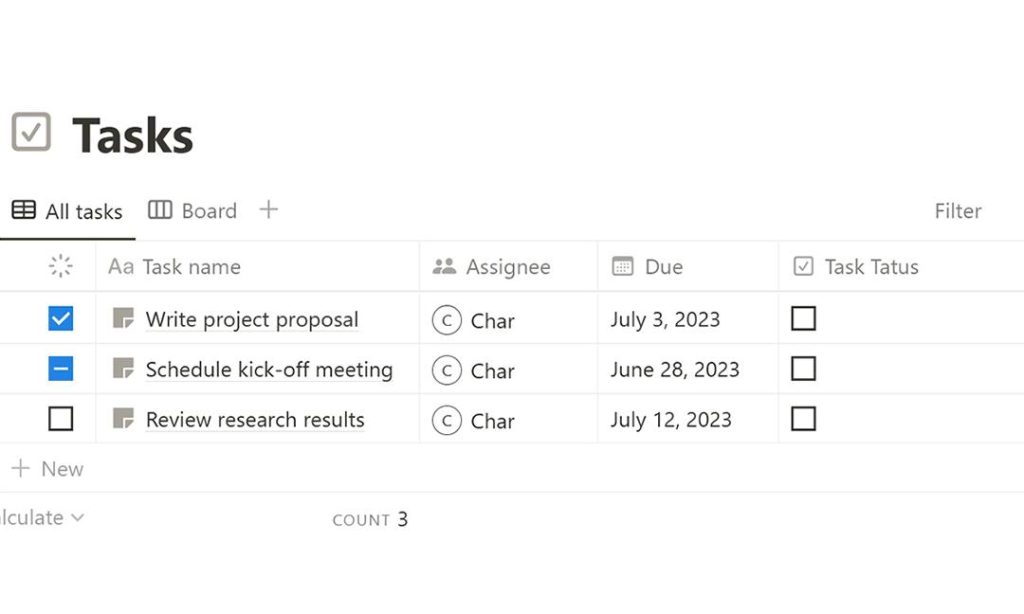Click the Tasks page checkbox icon
This screenshot has width=1024, height=614.
click(x=31, y=131)
